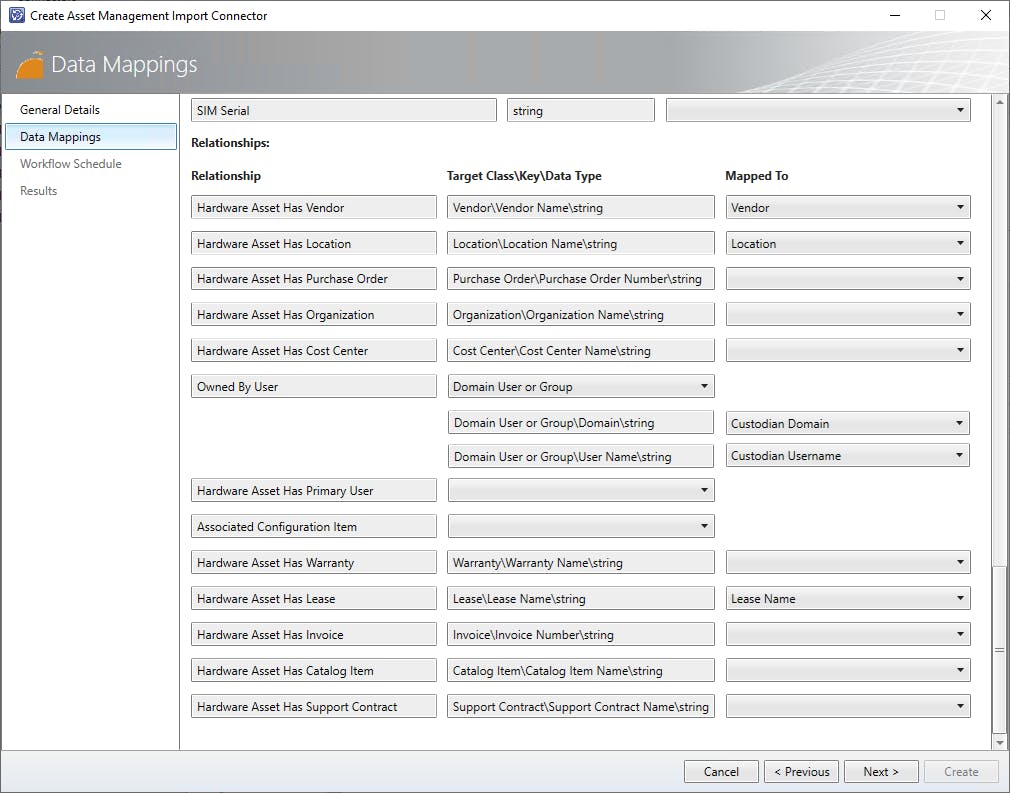Open the Custodian Username dropdown
1010x793 pixels.
tap(847, 456)
